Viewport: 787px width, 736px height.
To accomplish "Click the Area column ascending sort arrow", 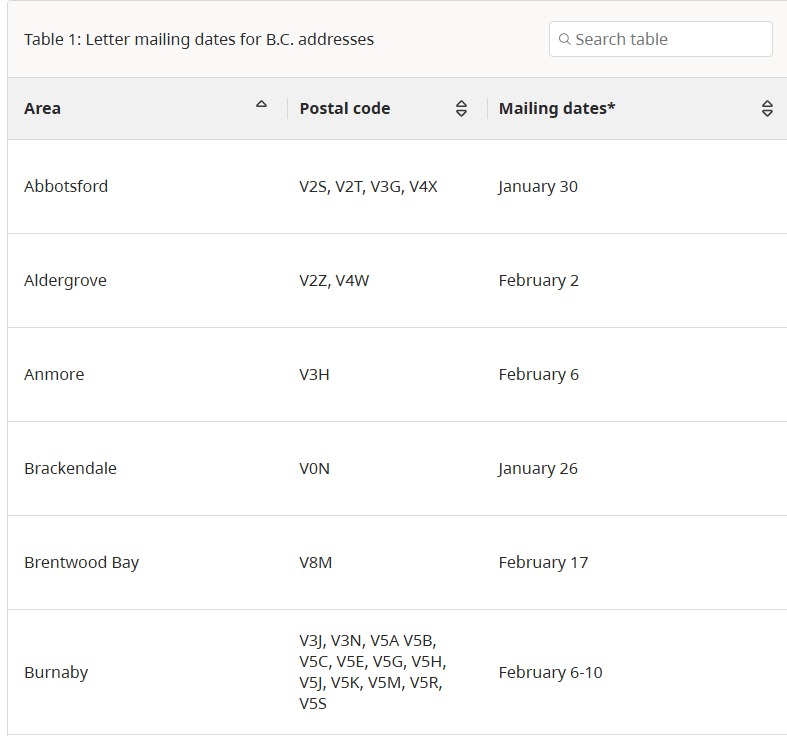I will pos(262,104).
